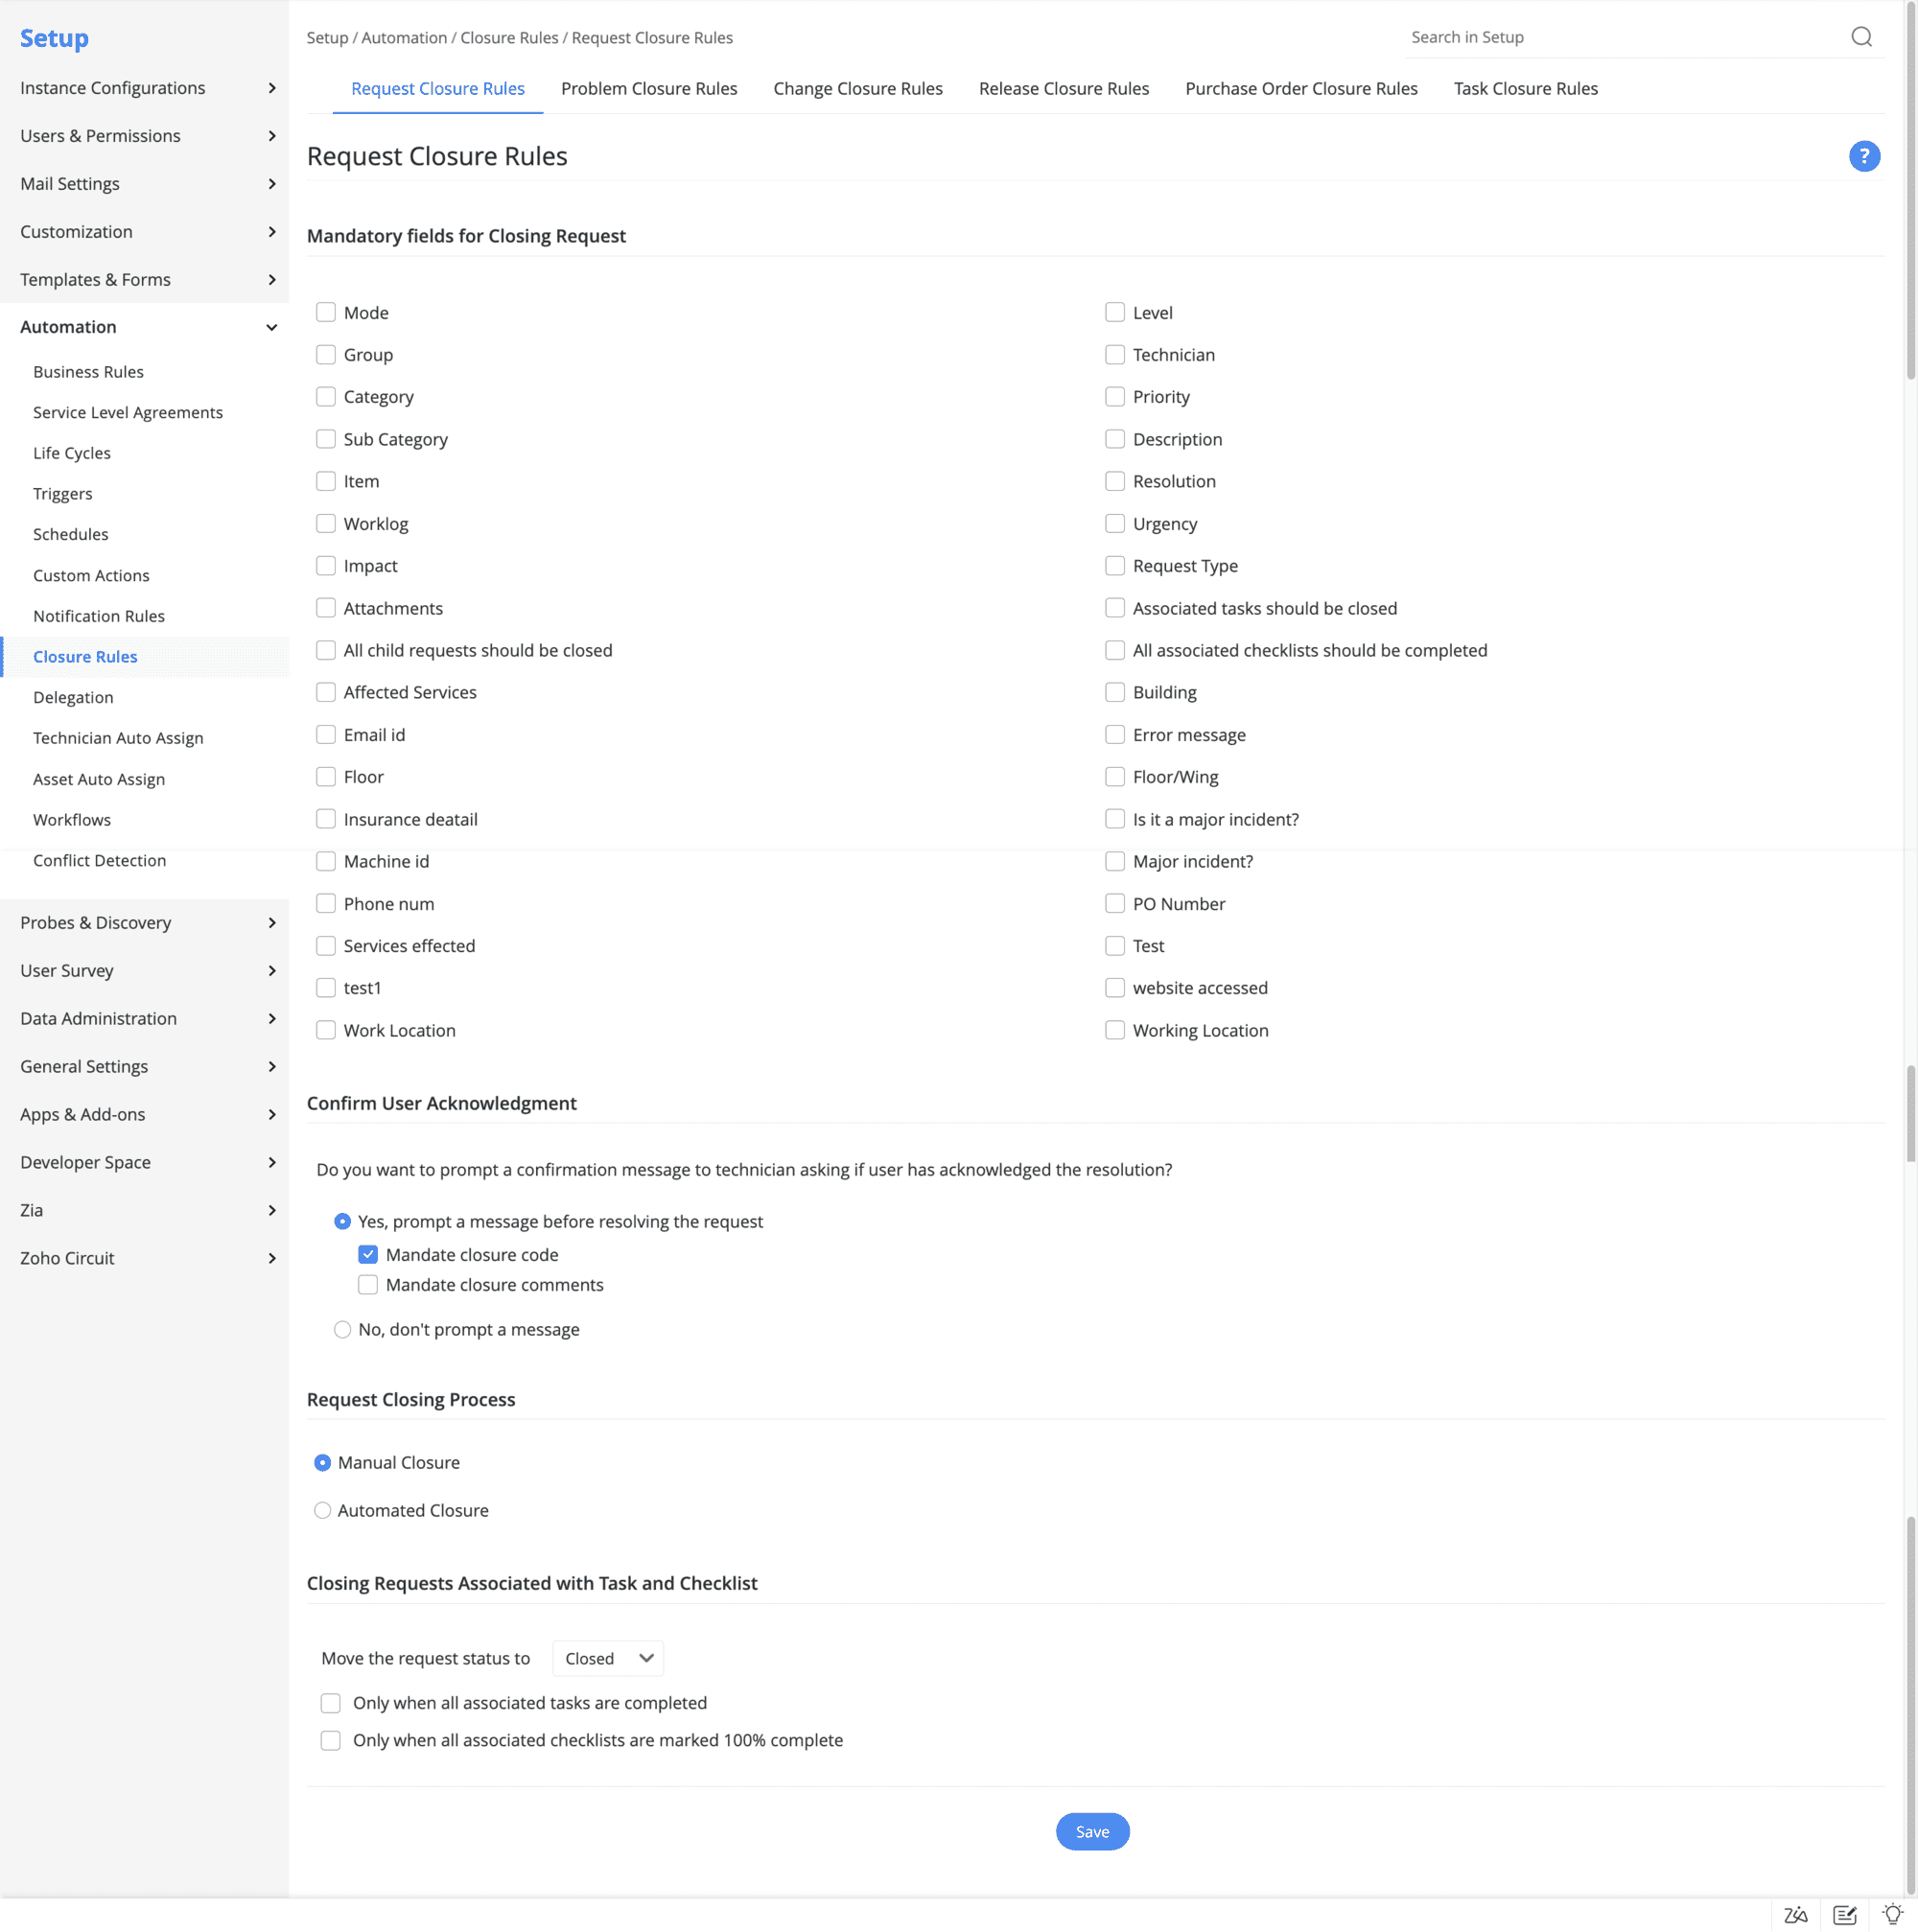Open the Triggers automation menu item

[61, 494]
